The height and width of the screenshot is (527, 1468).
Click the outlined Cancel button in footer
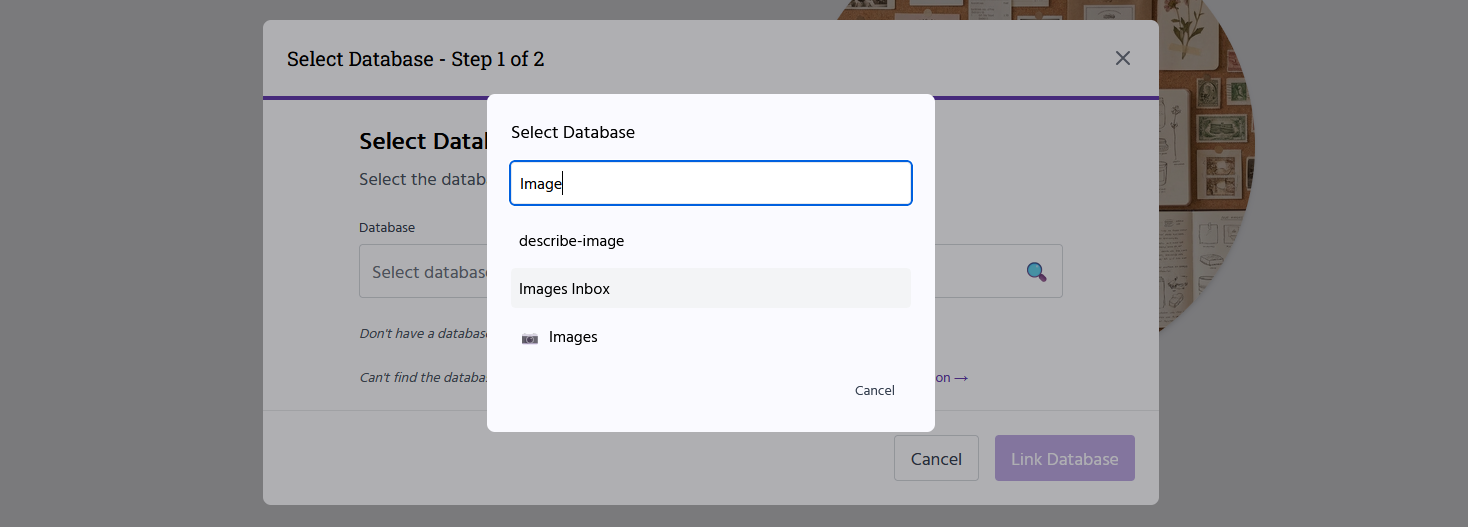[935, 459]
